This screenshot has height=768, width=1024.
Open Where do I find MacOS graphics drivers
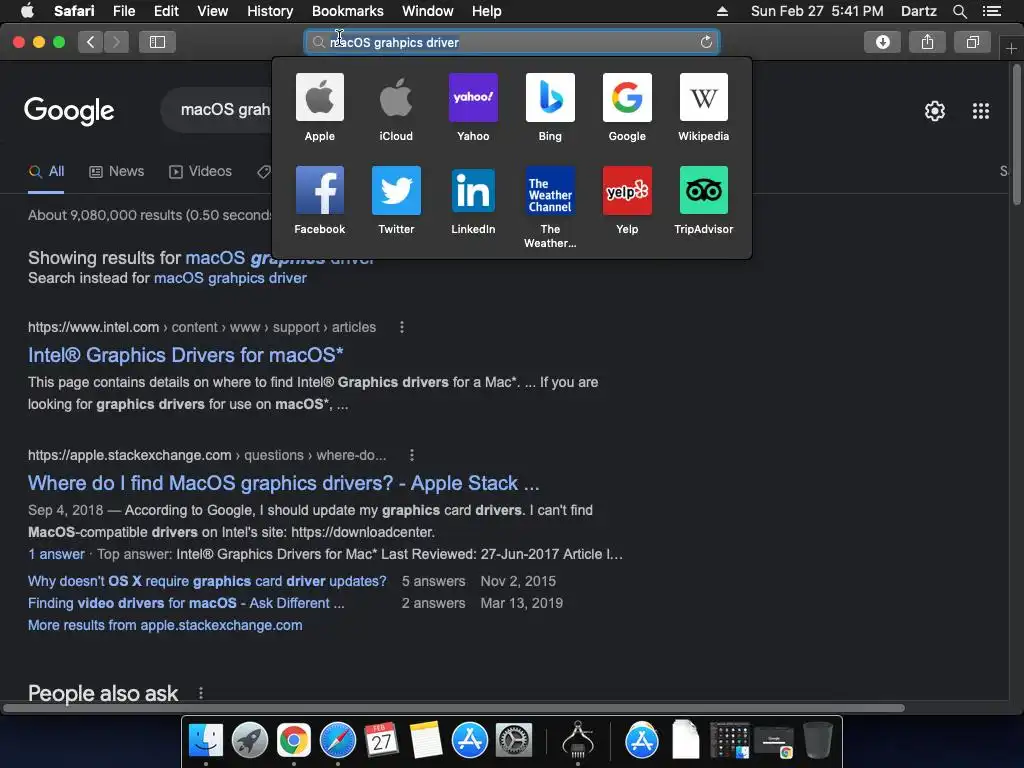[x=283, y=483]
